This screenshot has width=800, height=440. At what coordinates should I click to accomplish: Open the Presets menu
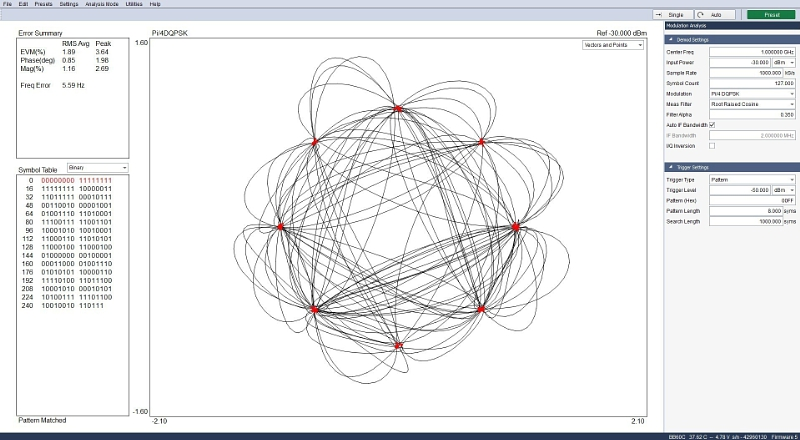[x=43, y=4]
